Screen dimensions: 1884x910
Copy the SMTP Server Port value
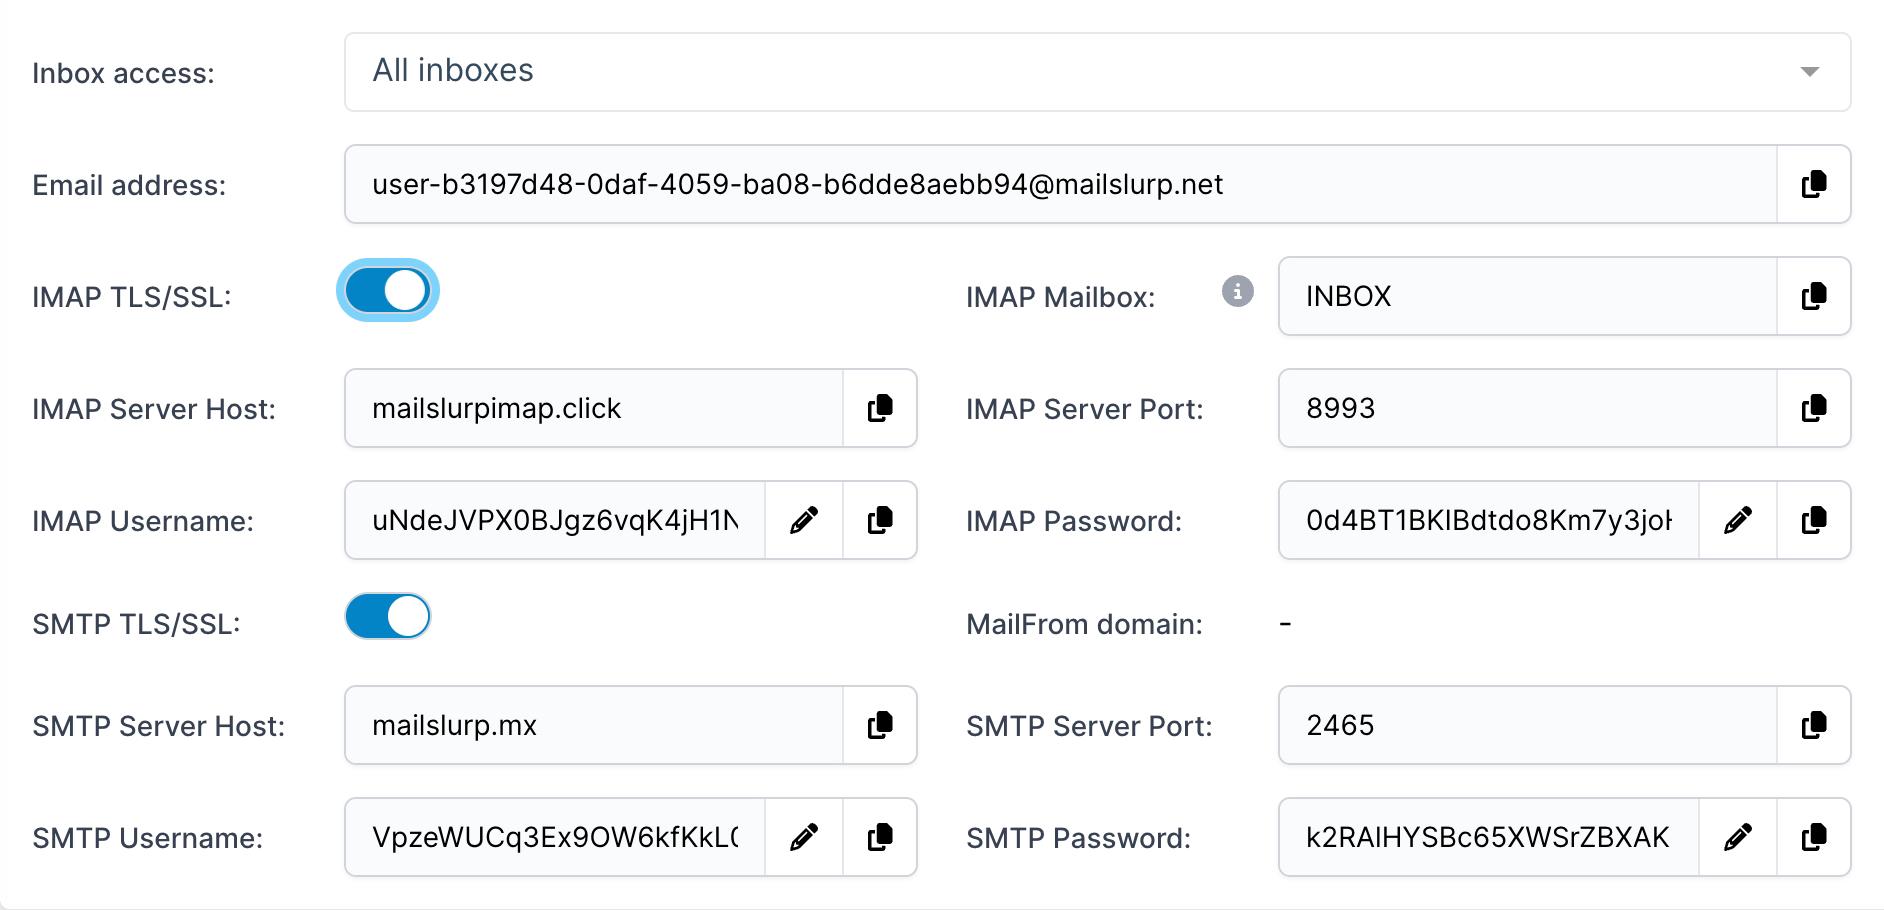[x=1813, y=725]
